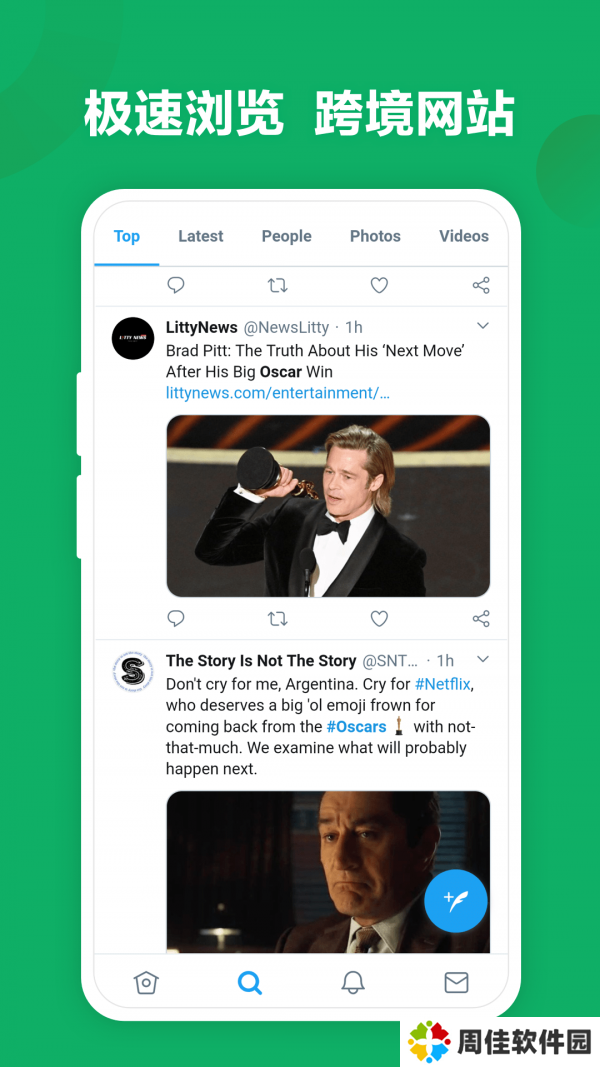
Task: Open the littynews.com entertainment link
Action: 278,393
